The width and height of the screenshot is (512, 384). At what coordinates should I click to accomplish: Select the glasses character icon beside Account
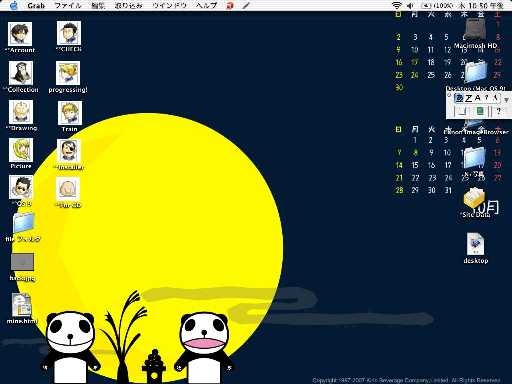(x=69, y=33)
